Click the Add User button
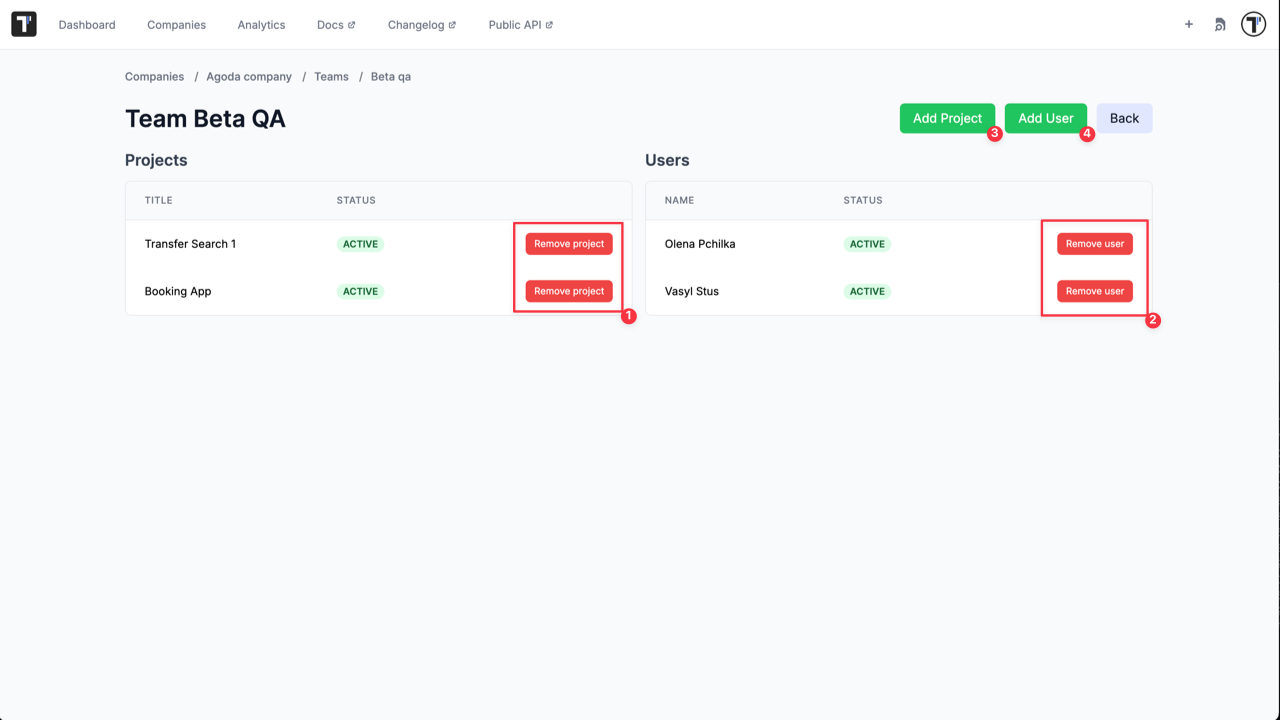Viewport: 1280px width, 720px height. (1045, 117)
